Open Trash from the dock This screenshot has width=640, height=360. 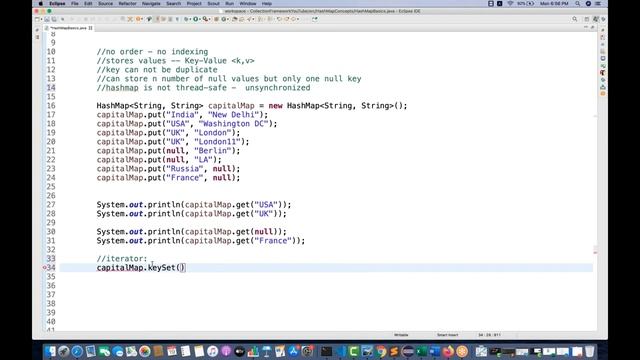tap(590, 351)
